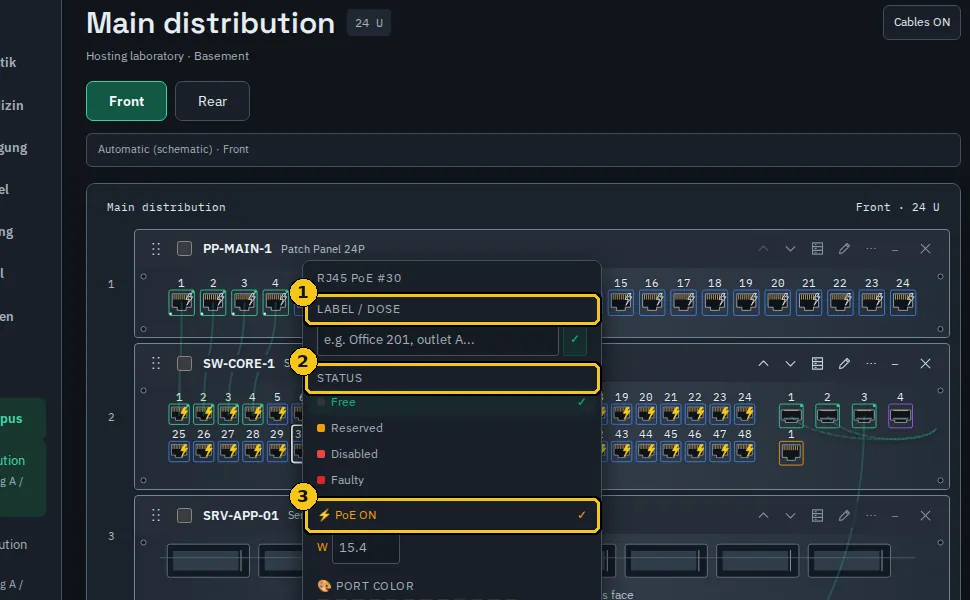Edit SRV-APP-01 with the pencil icon
Screen dimensions: 970x600
click(844, 516)
